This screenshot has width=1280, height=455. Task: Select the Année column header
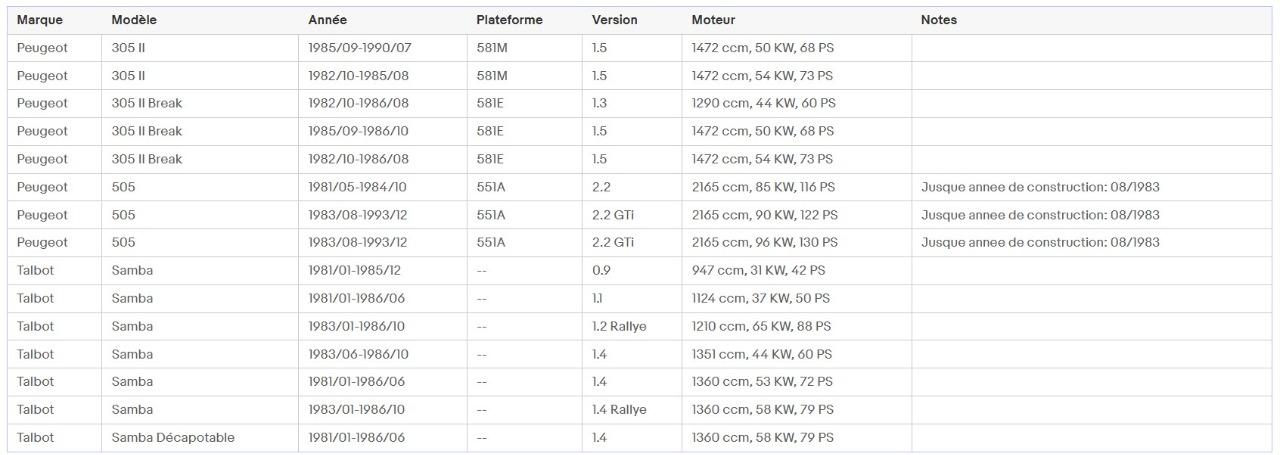click(327, 20)
